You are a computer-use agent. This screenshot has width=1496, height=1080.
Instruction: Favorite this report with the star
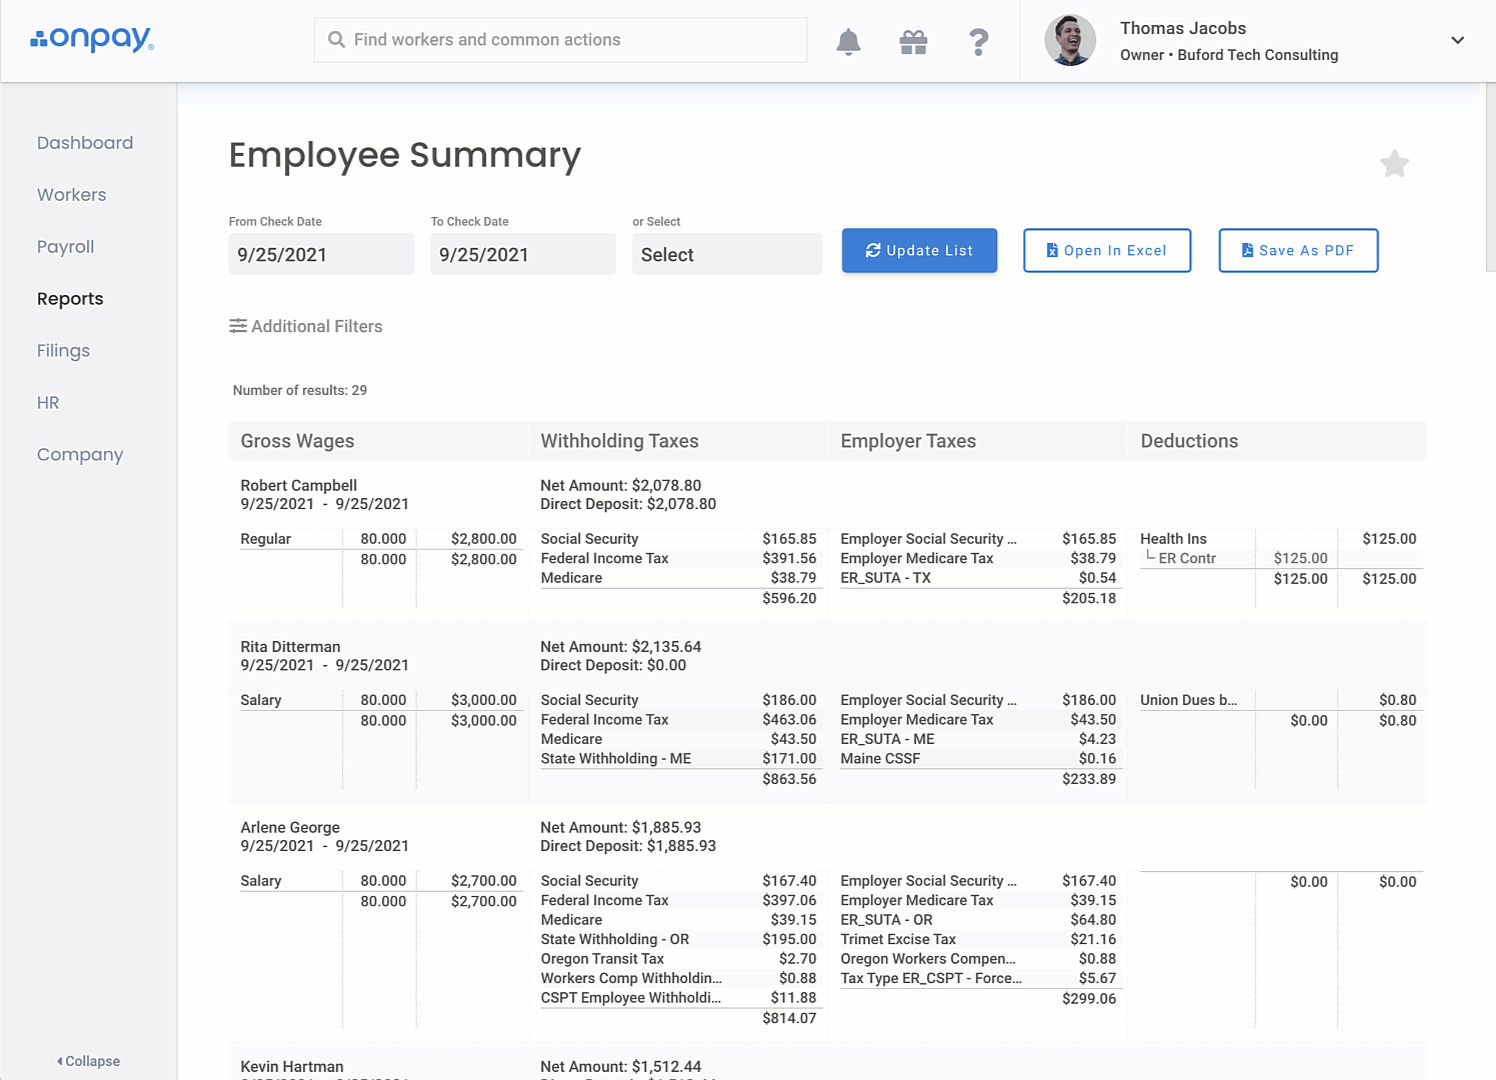pos(1394,163)
